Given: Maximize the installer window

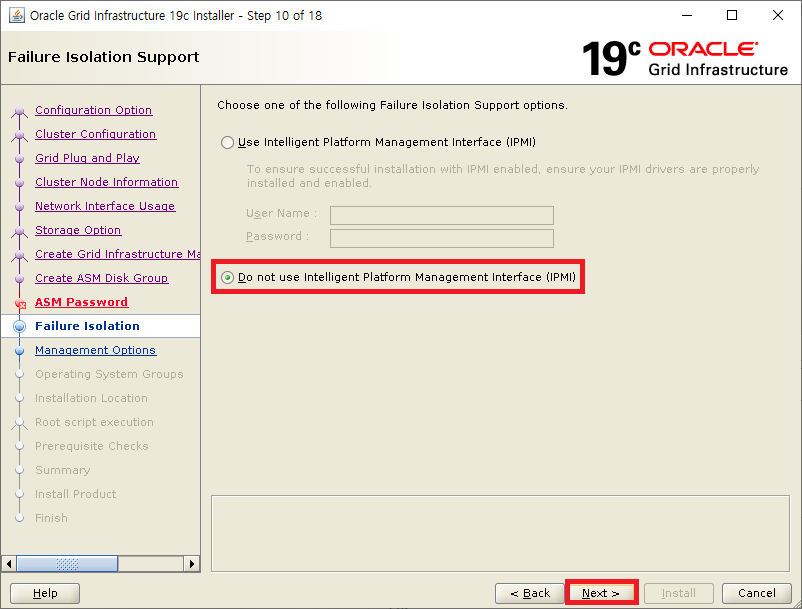Looking at the screenshot, I should (x=732, y=15).
